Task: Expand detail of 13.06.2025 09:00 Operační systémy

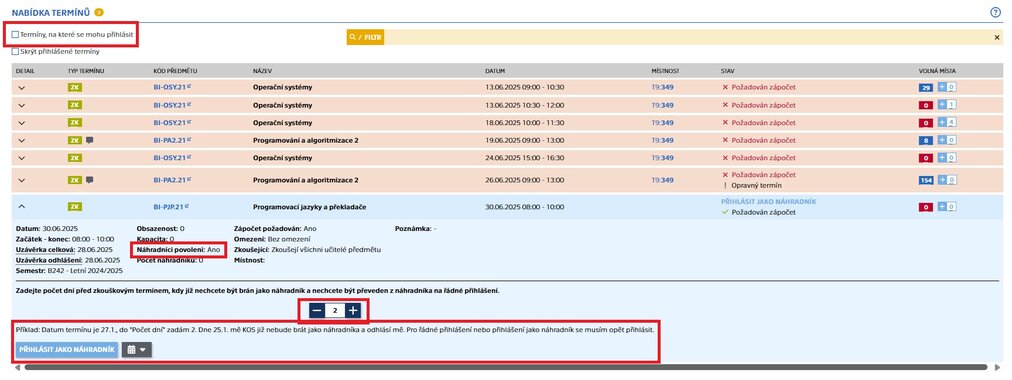Action: click(x=21, y=87)
